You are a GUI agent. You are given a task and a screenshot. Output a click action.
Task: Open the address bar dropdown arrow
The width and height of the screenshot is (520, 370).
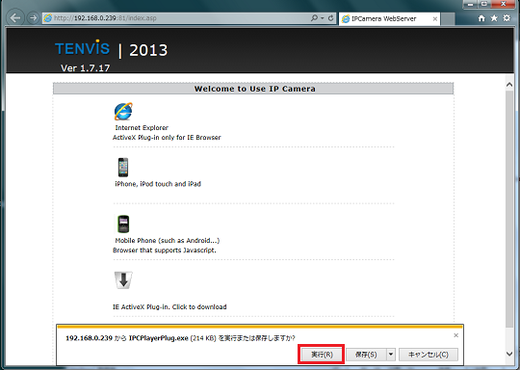322,18
